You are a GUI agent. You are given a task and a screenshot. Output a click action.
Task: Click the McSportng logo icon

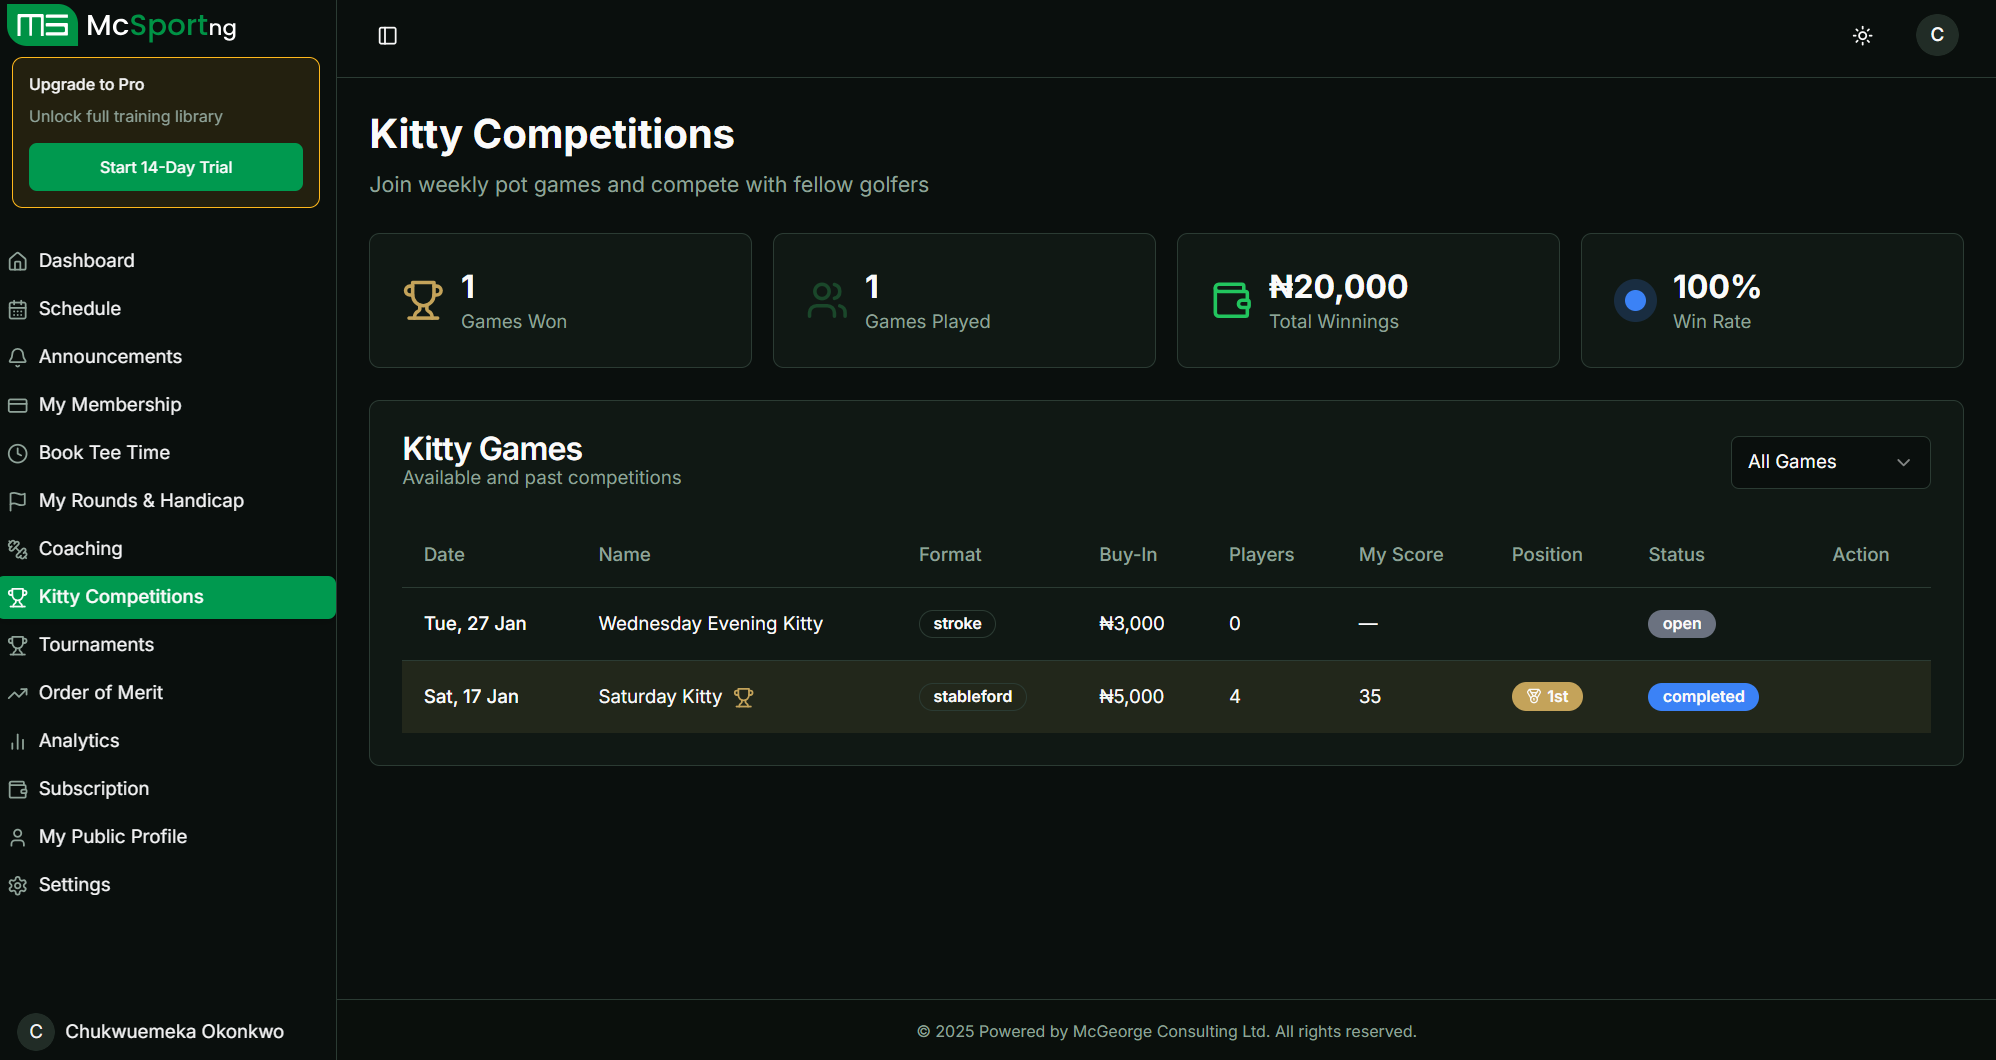tap(41, 25)
